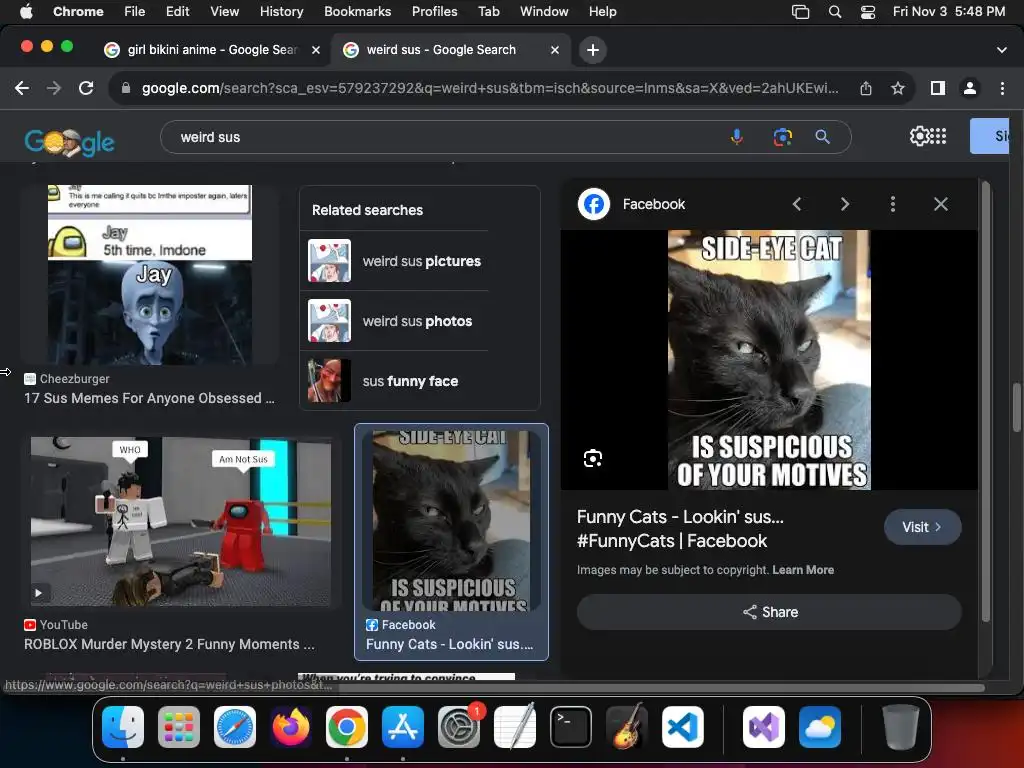Image resolution: width=1024 pixels, height=768 pixels.
Task: Click the Visit button
Action: [x=922, y=527]
